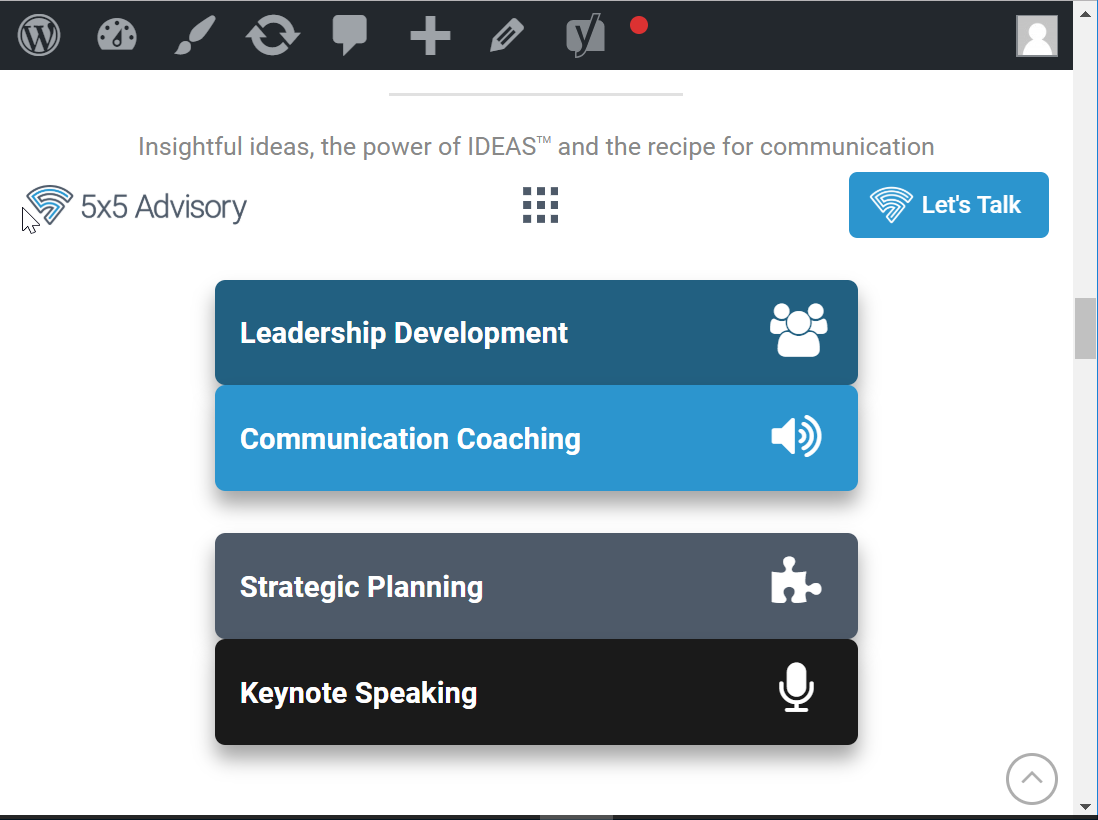Viewport: 1098px width, 820px height.
Task: Select the Communication Coaching card
Action: point(536,439)
